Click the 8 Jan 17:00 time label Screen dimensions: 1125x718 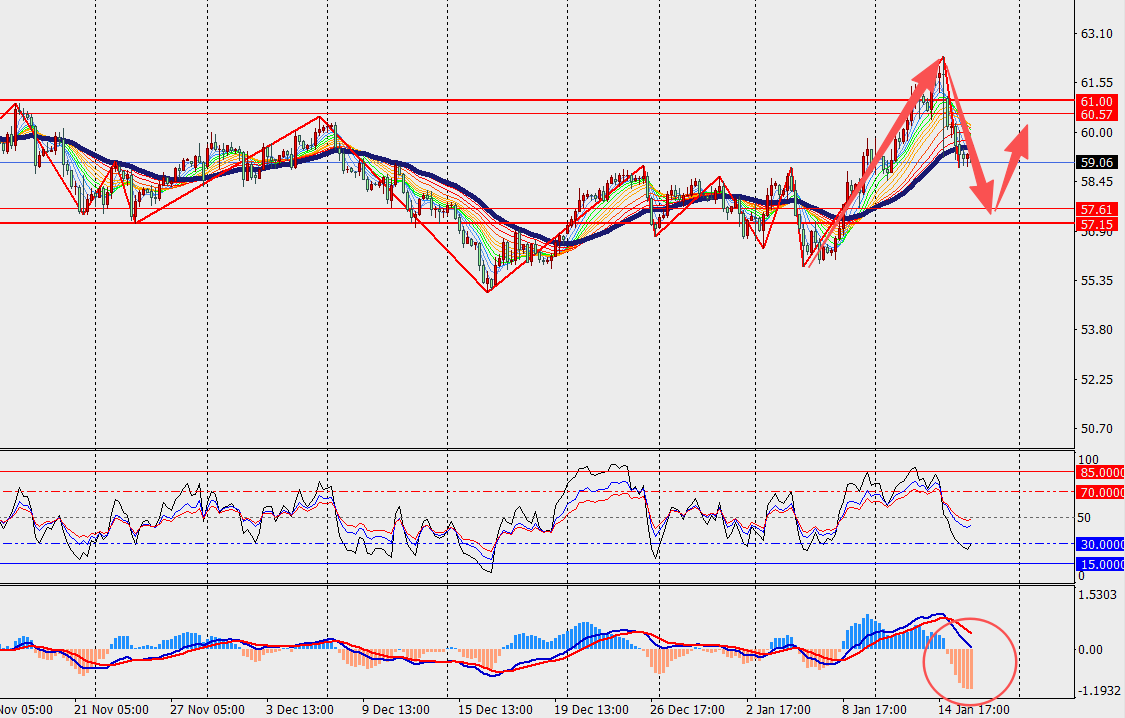pyautogui.click(x=876, y=710)
